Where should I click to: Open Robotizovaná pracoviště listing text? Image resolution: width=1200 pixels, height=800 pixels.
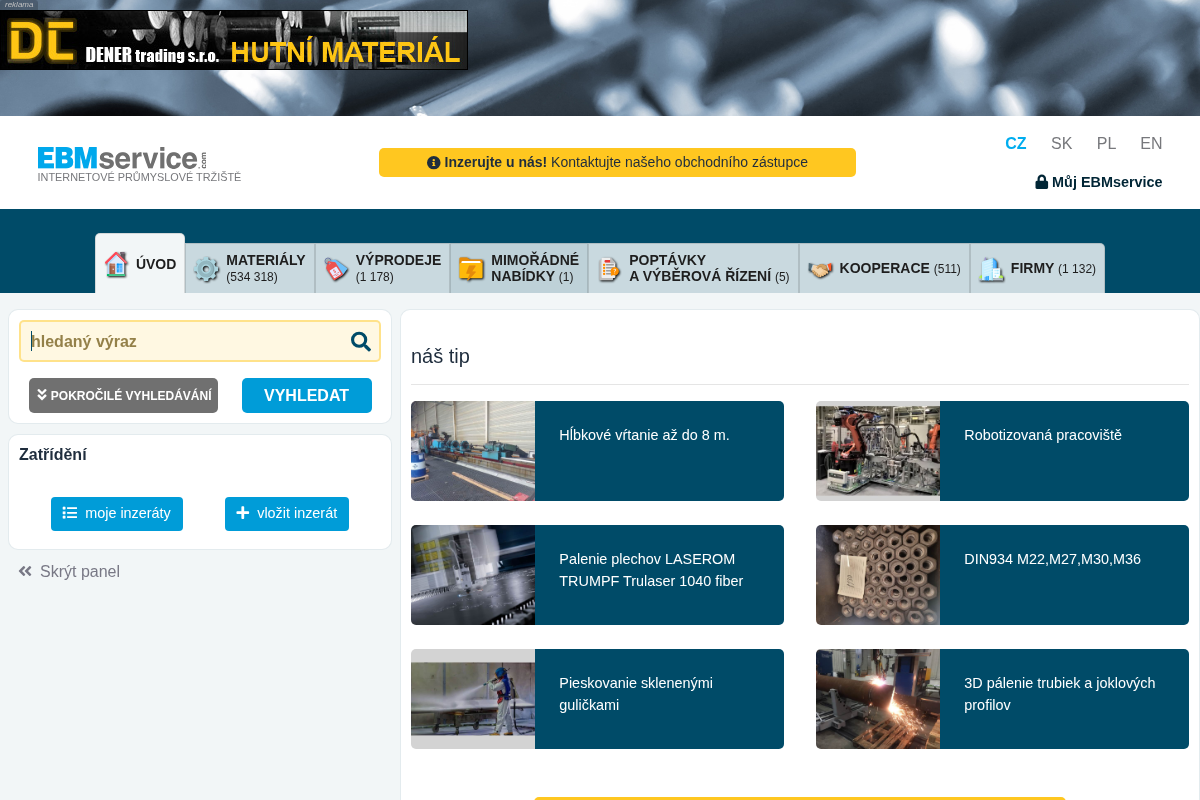pyautogui.click(x=1043, y=435)
